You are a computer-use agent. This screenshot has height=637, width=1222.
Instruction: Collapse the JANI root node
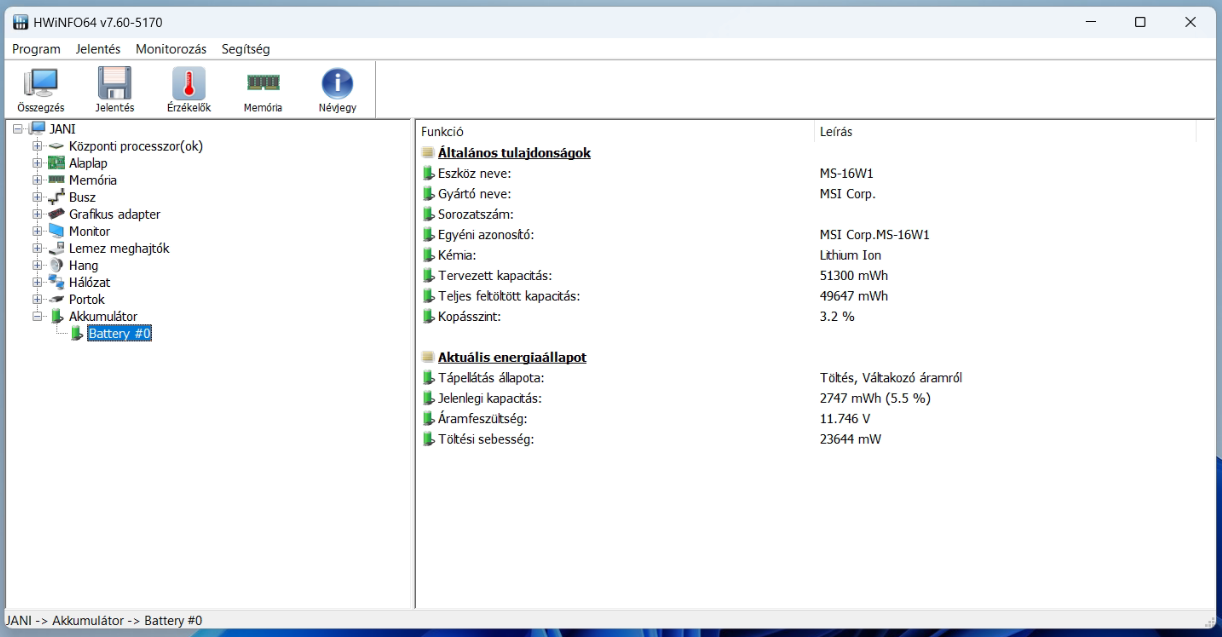(18, 129)
